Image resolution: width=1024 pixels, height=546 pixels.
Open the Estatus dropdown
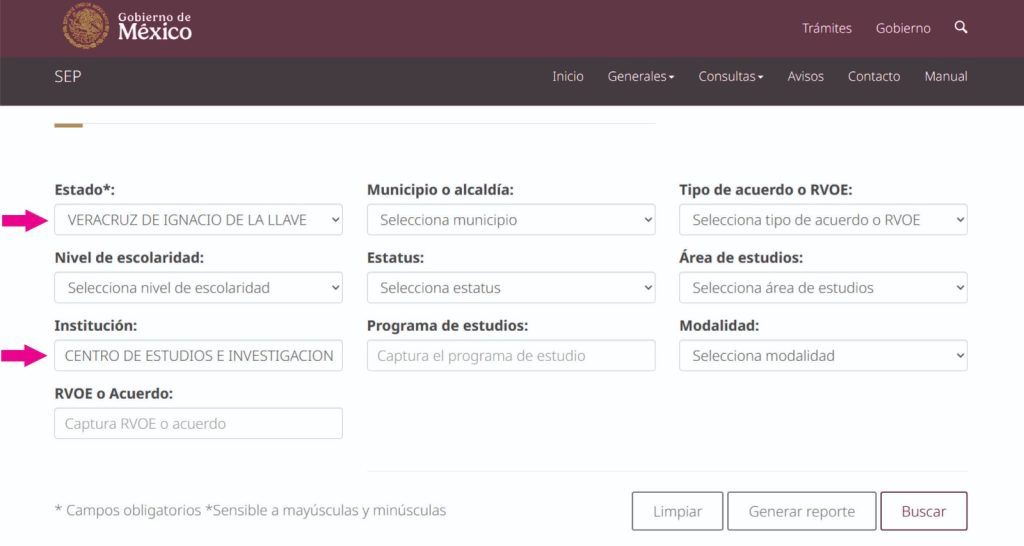tap(510, 288)
